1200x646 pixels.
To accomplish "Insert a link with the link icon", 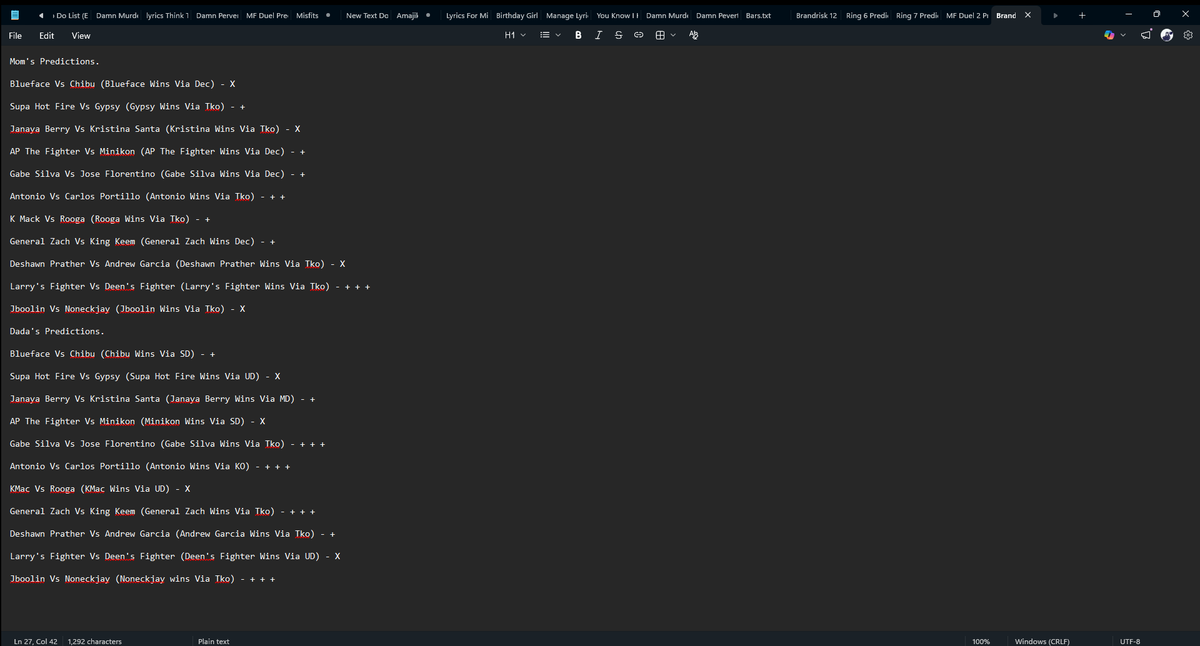I will coord(638,35).
